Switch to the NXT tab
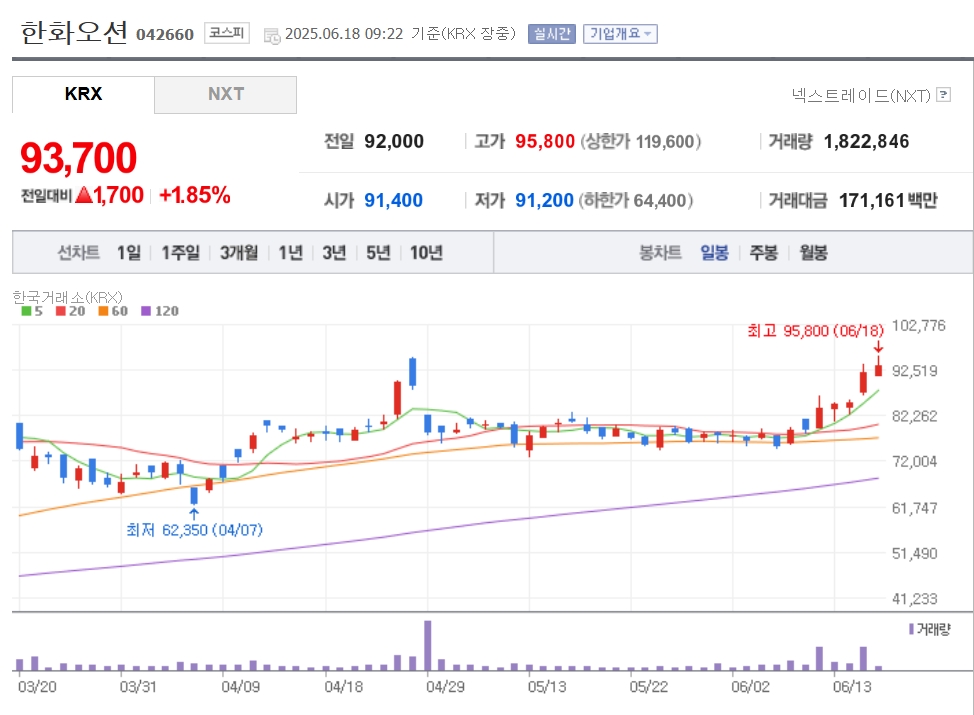 (x=225, y=94)
